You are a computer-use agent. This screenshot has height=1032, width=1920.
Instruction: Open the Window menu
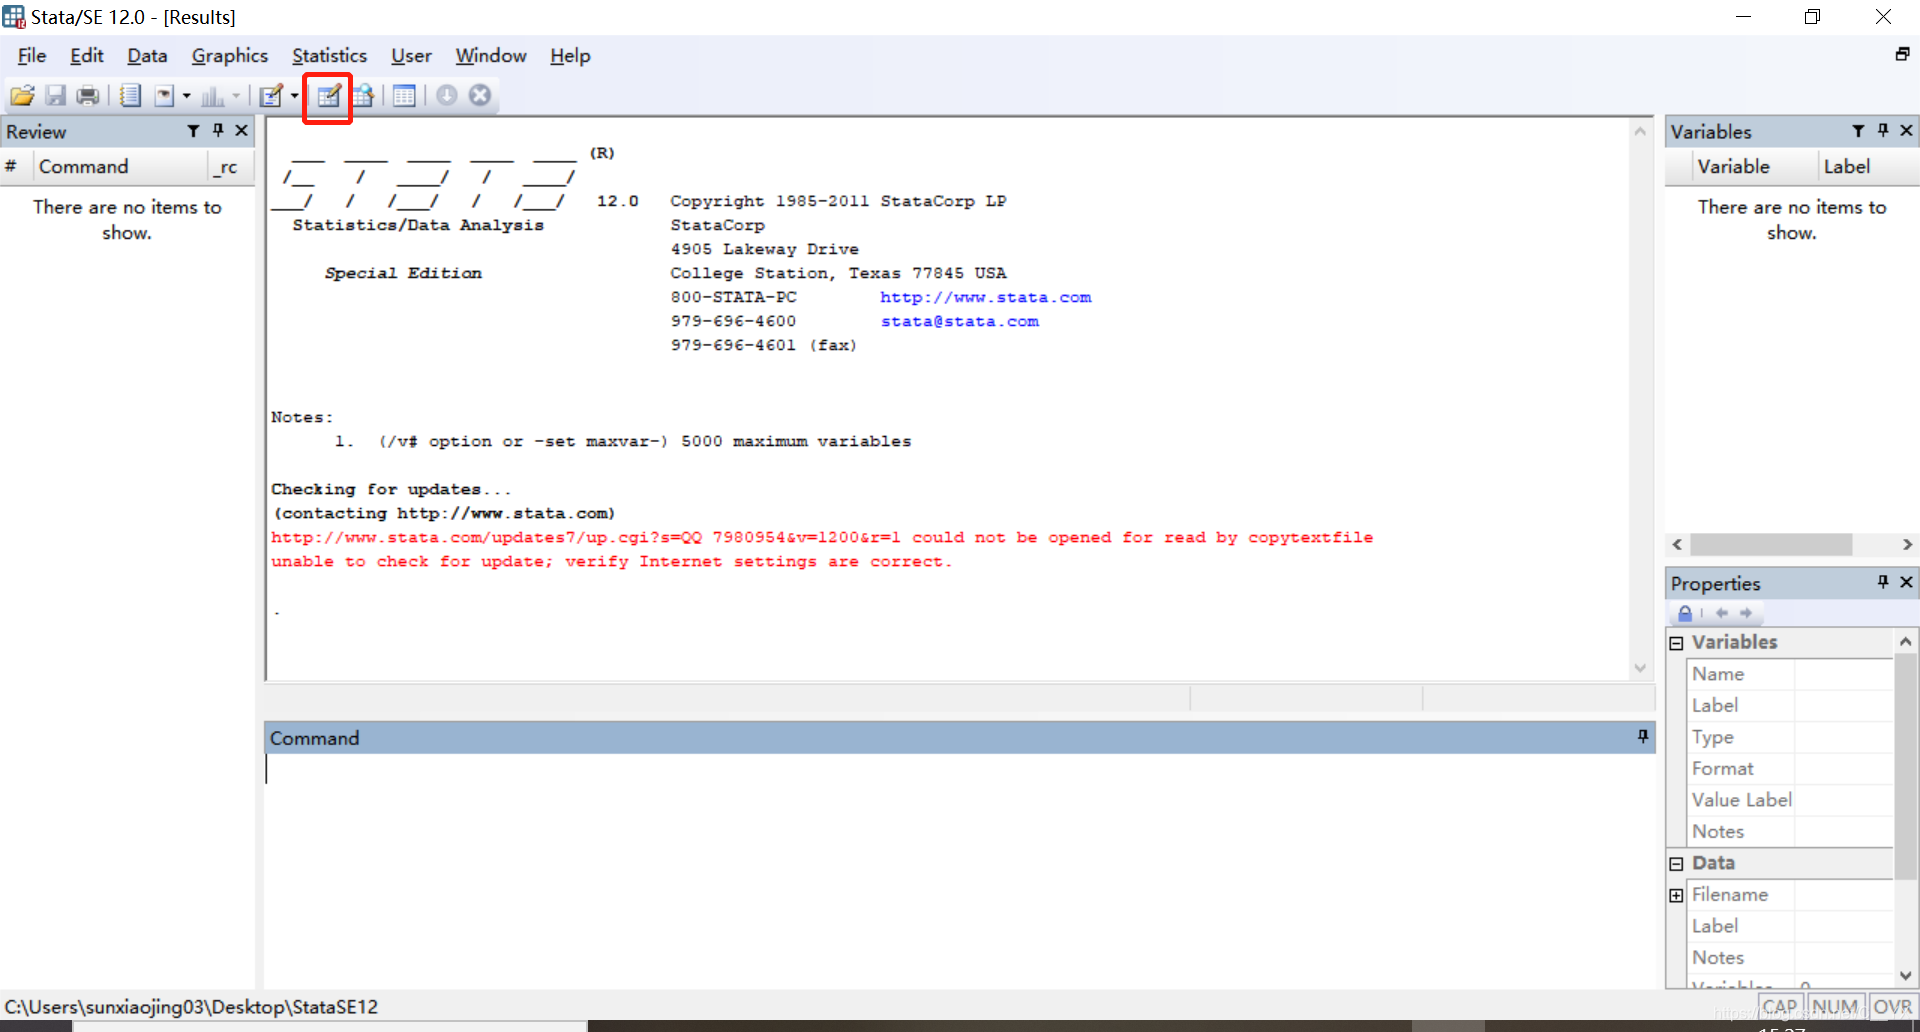491,56
